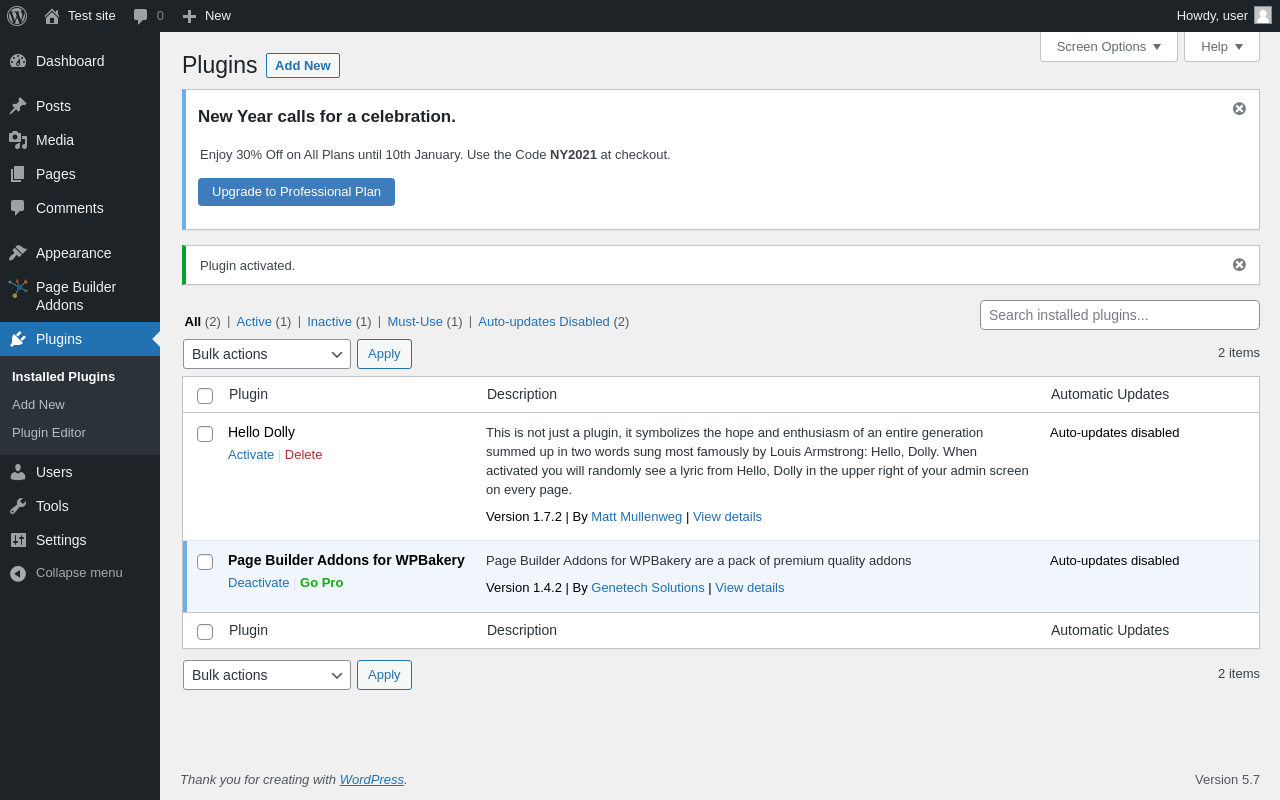Show All plugins filter
The width and height of the screenshot is (1280, 800).
coord(193,322)
